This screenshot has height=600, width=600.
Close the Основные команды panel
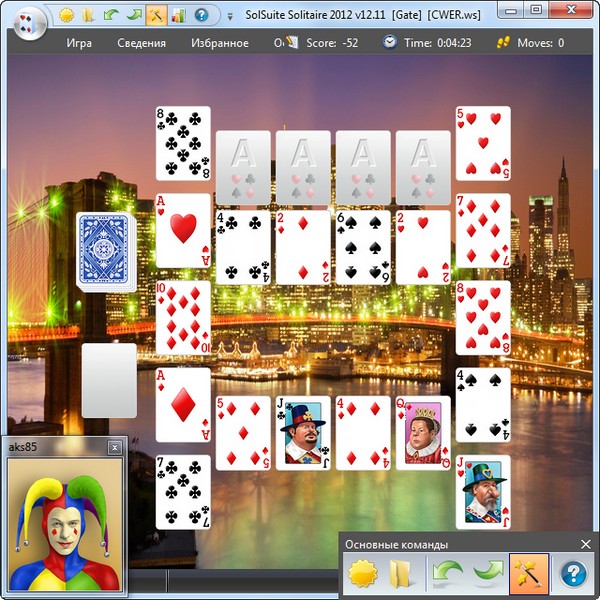tap(586, 544)
